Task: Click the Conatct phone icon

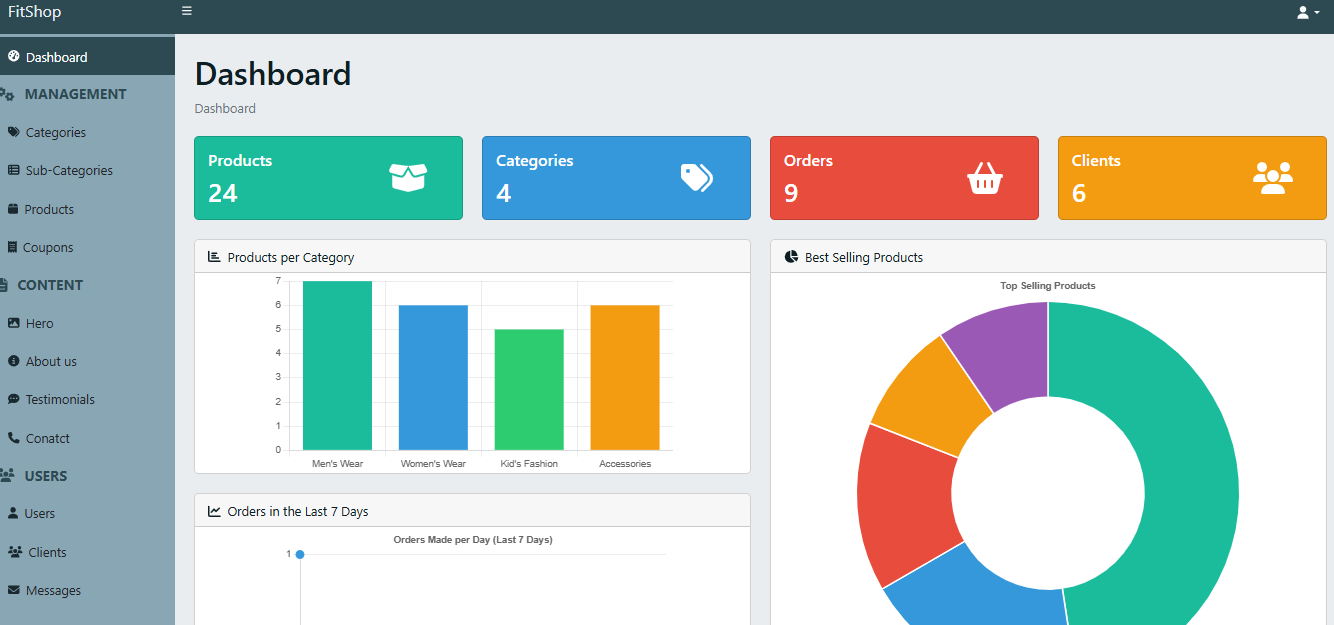Action: click(x=13, y=438)
